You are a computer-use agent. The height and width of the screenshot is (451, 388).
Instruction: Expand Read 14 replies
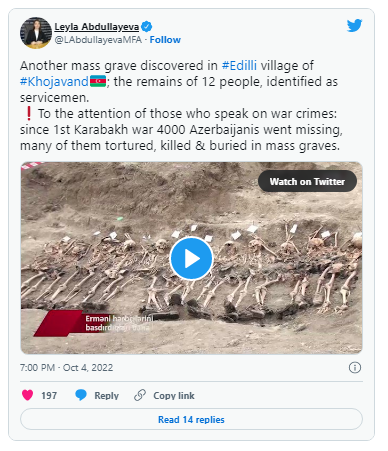tap(191, 419)
